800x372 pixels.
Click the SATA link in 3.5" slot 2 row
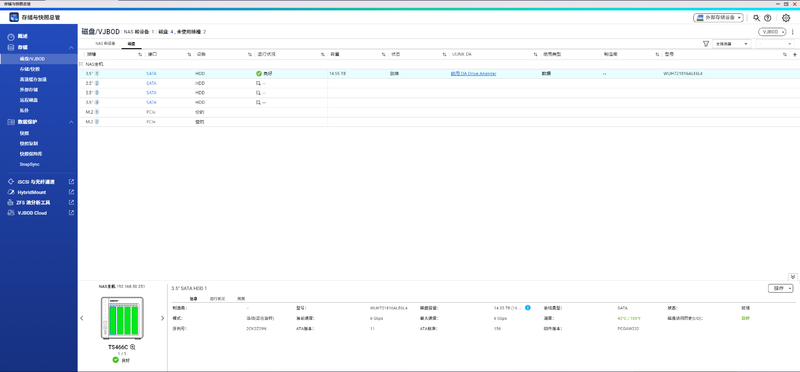[x=151, y=83]
